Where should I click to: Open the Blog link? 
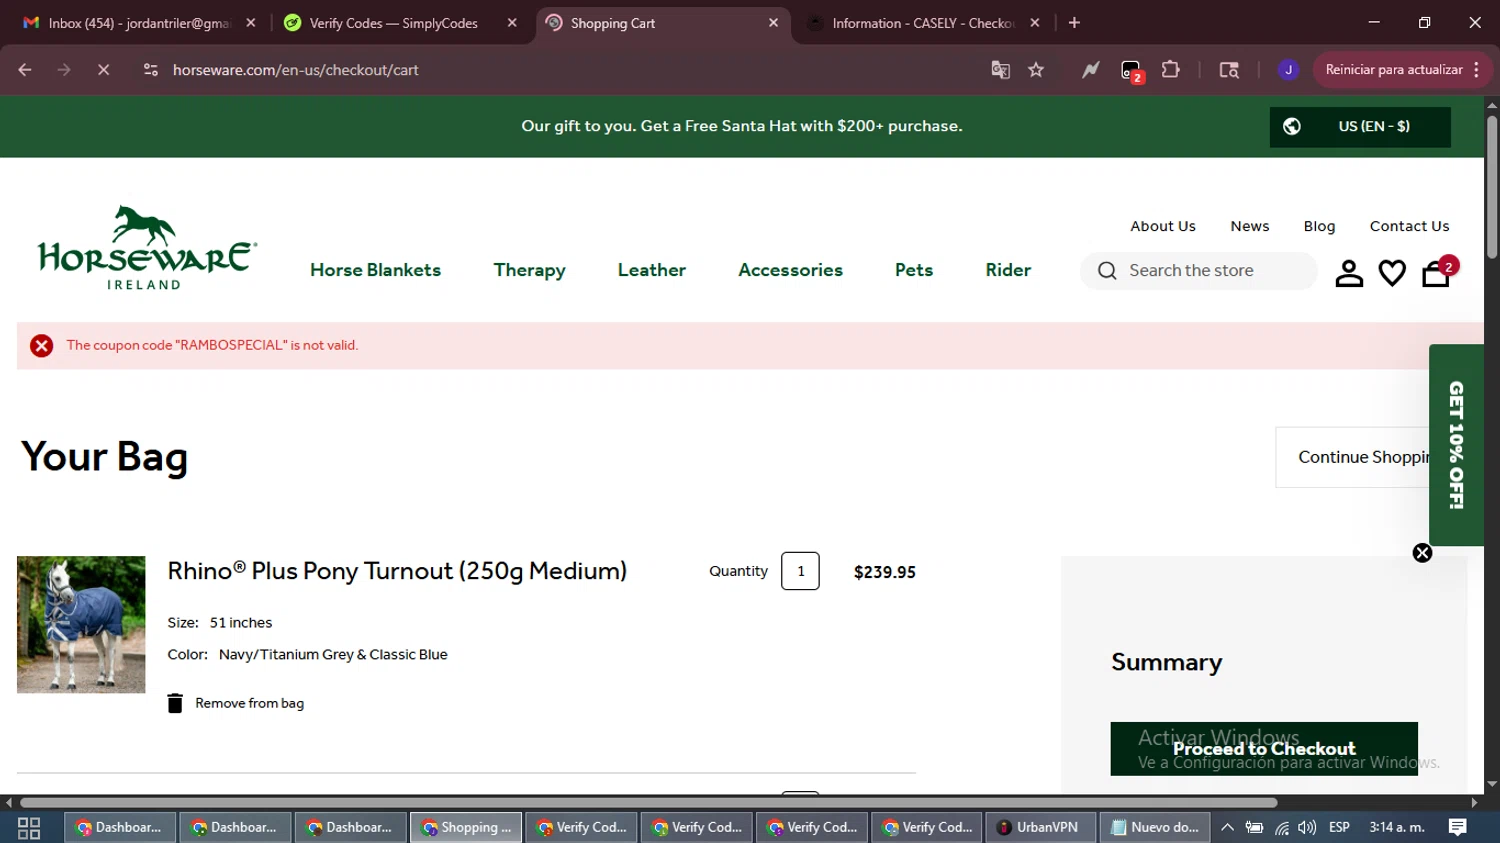pyautogui.click(x=1319, y=226)
